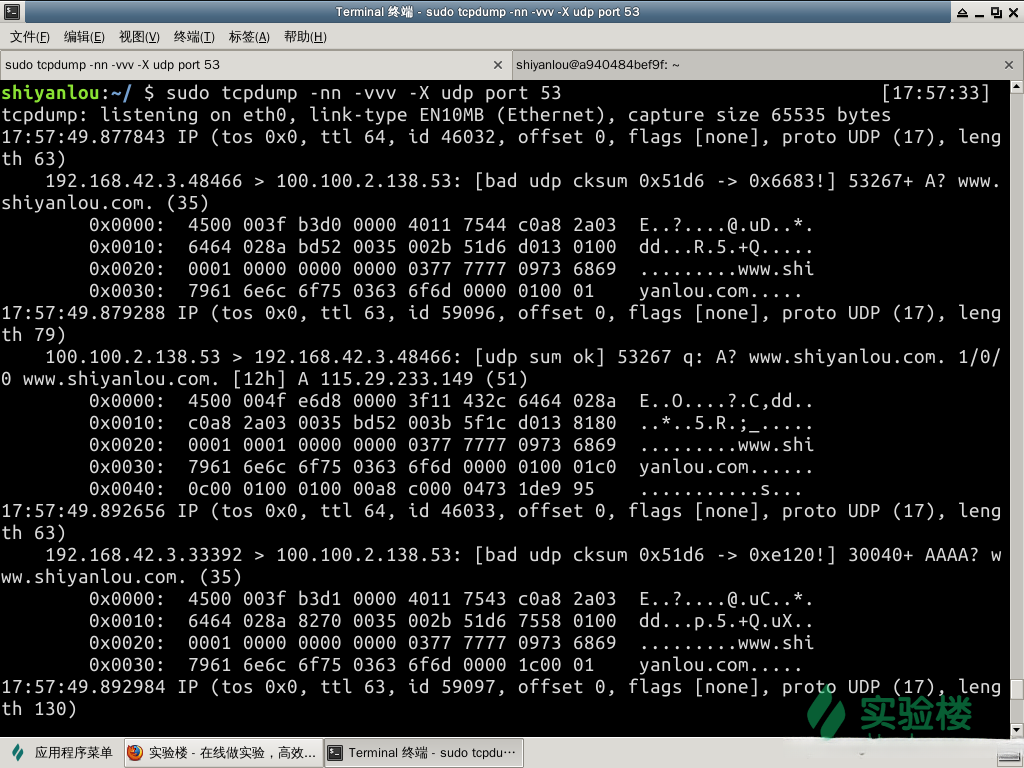The height and width of the screenshot is (768, 1024).
Task: Open the 应用程序菜单 applications menu
Action: click(x=63, y=753)
